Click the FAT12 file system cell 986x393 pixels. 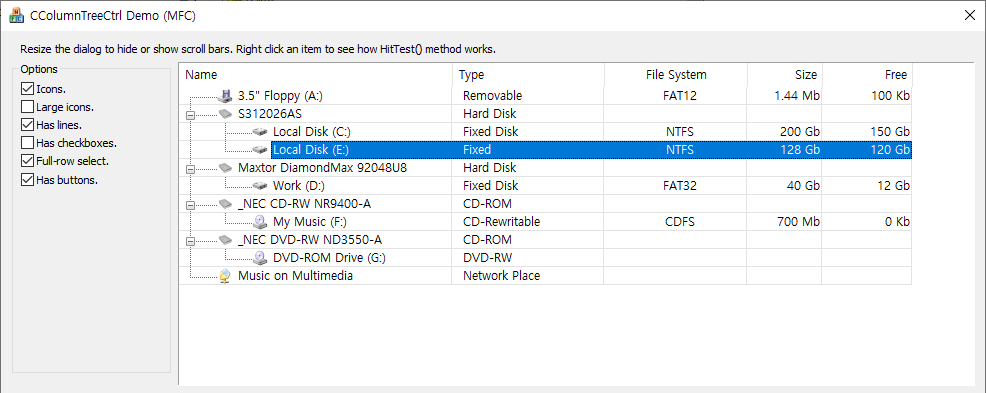[x=676, y=96]
